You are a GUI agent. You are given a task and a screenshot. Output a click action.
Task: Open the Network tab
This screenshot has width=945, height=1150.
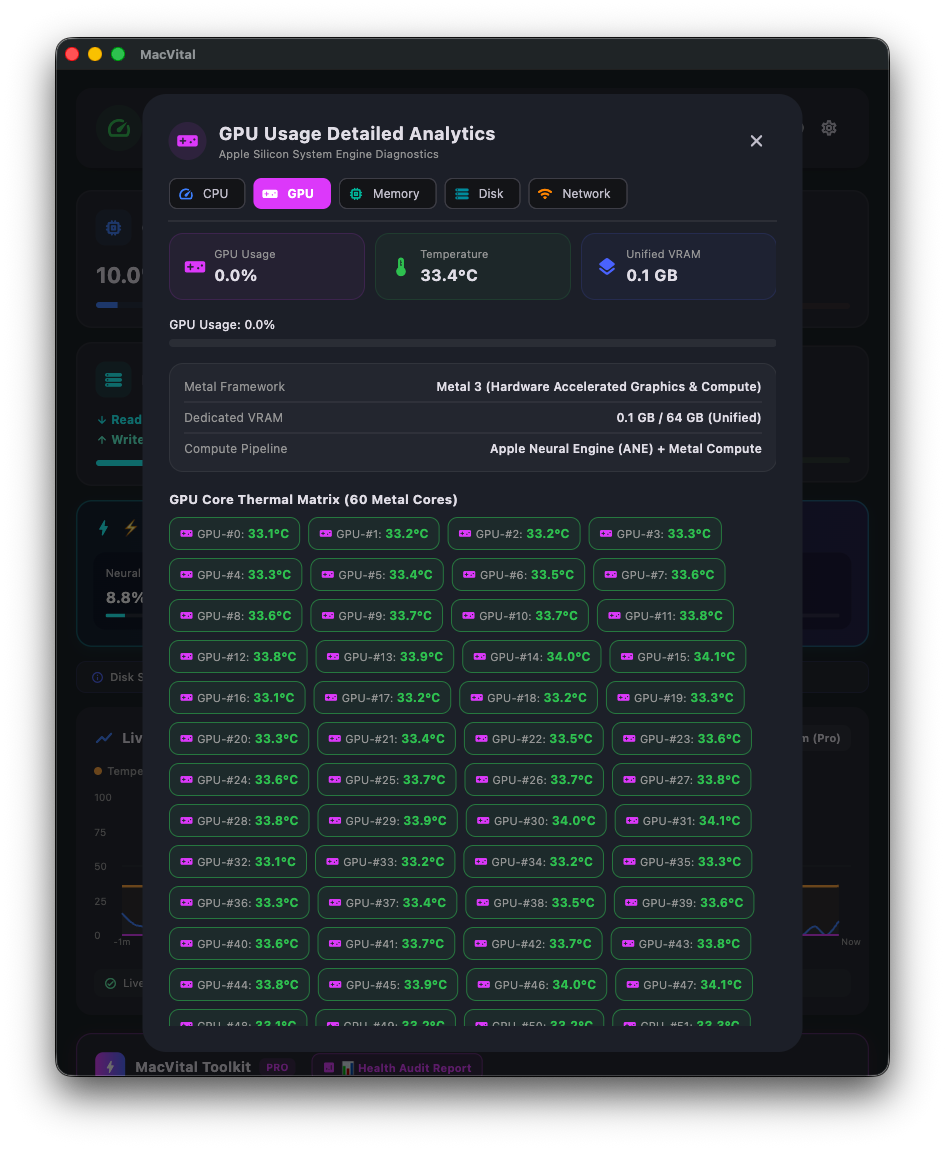pos(577,194)
